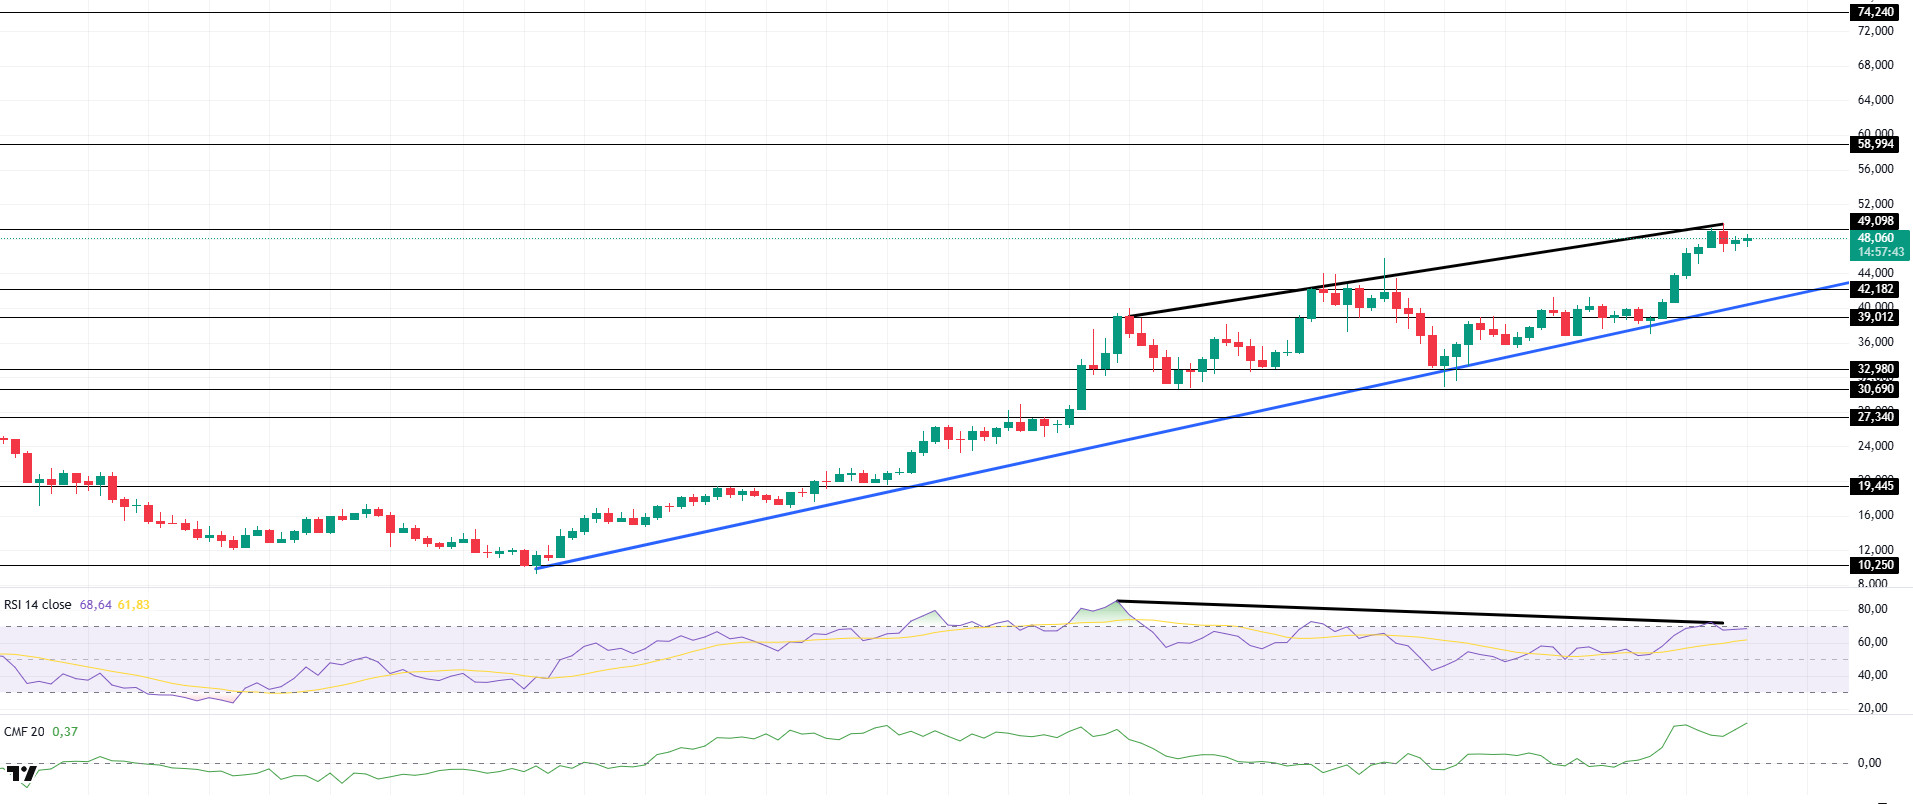Click the 44,000 price axis tick
Screen dimensions: 1913x804
click(x=1875, y=273)
